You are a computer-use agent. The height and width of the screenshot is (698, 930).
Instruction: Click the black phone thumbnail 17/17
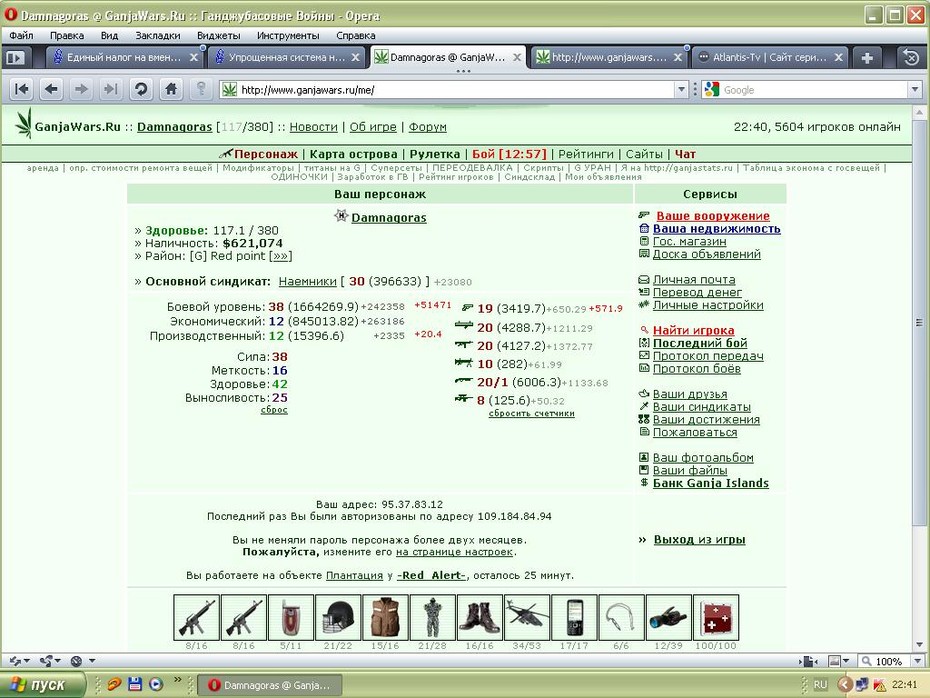(x=574, y=617)
